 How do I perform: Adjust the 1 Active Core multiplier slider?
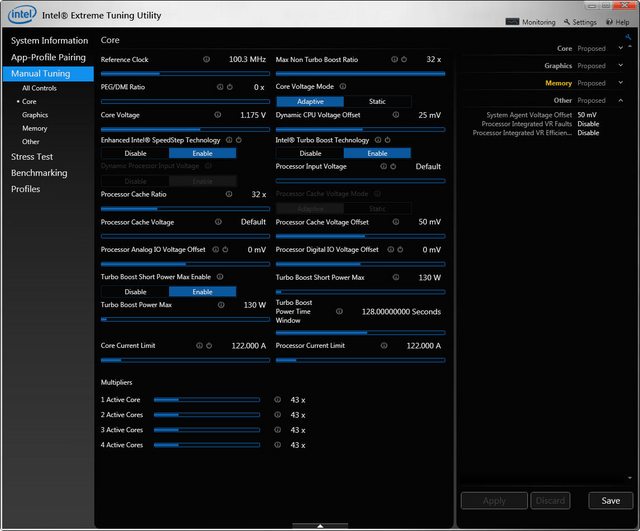[207, 400]
